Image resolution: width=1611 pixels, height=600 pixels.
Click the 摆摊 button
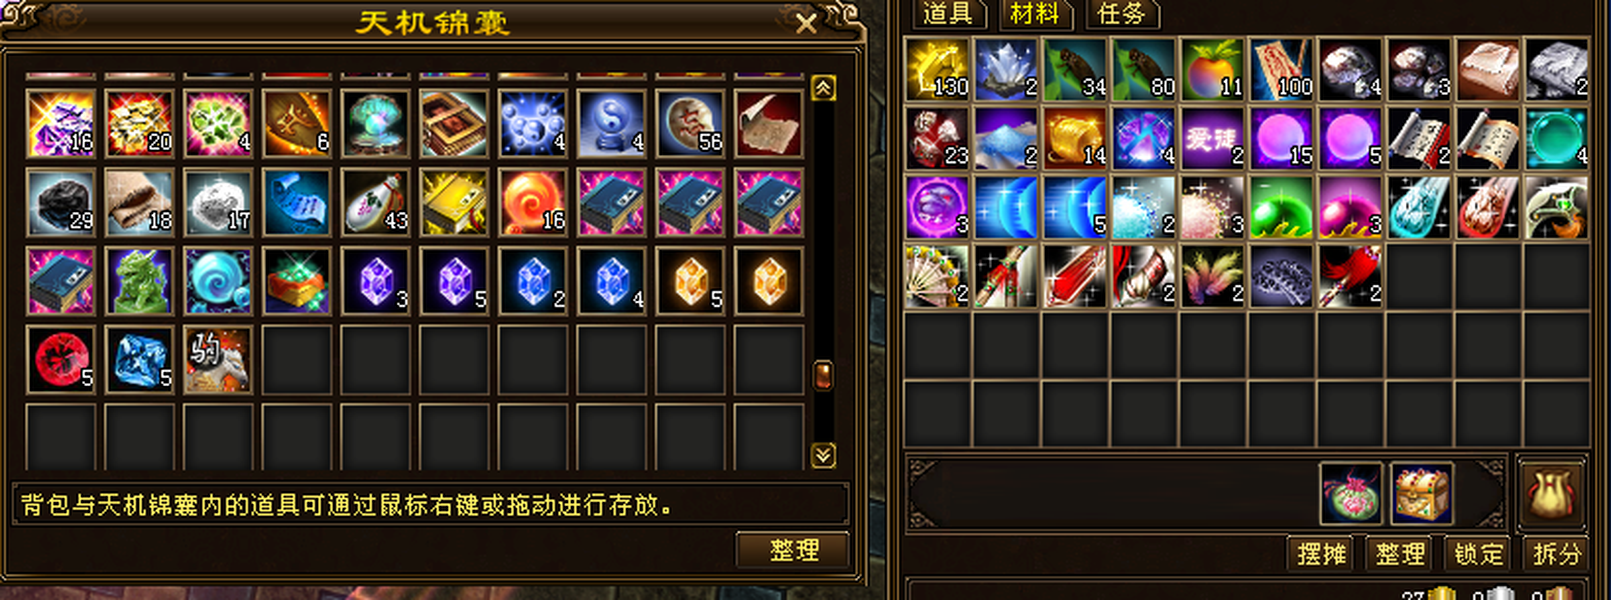(1322, 553)
